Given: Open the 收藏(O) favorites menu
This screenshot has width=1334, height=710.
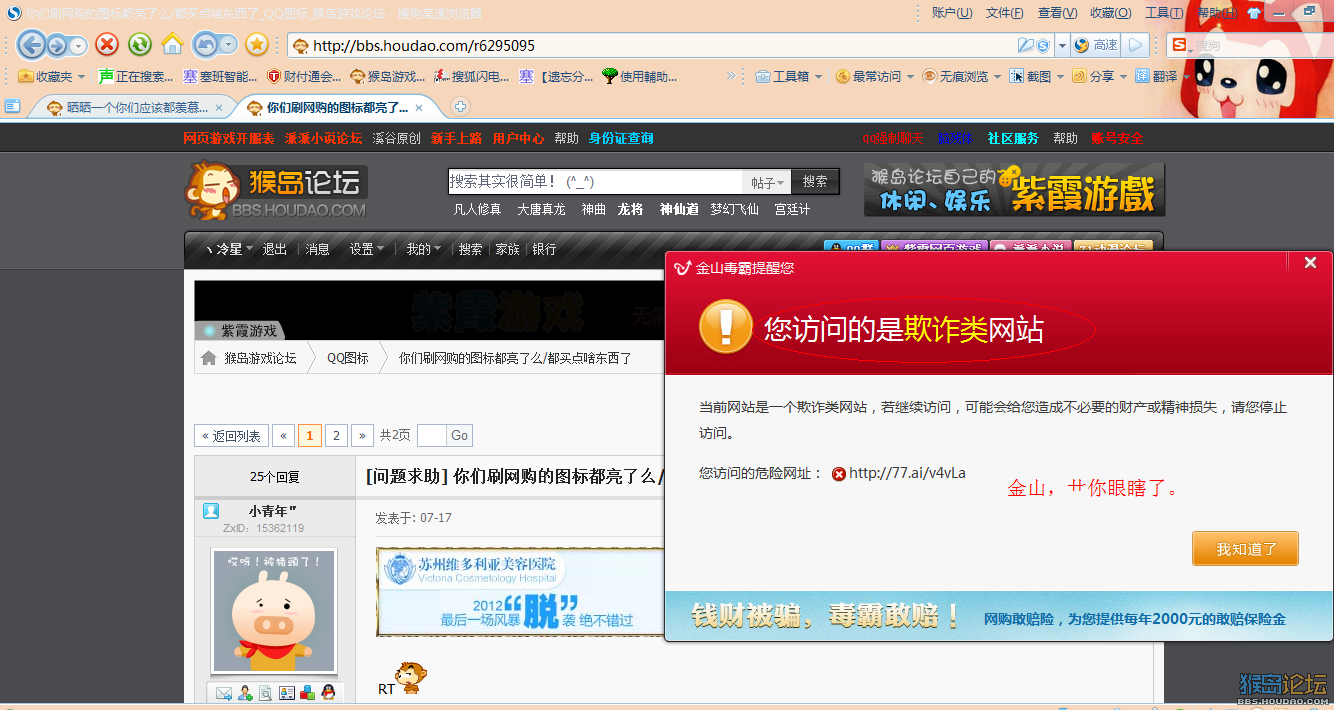Looking at the screenshot, I should tap(1110, 13).
